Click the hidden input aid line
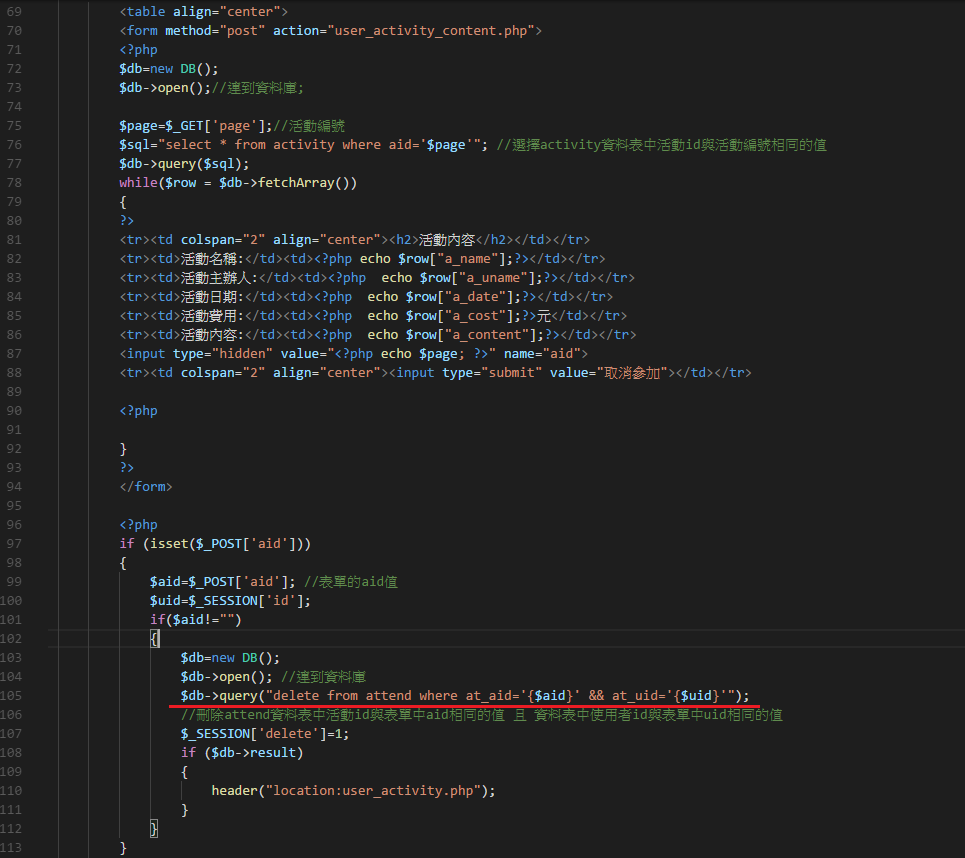The width and height of the screenshot is (965, 858). click(x=353, y=354)
